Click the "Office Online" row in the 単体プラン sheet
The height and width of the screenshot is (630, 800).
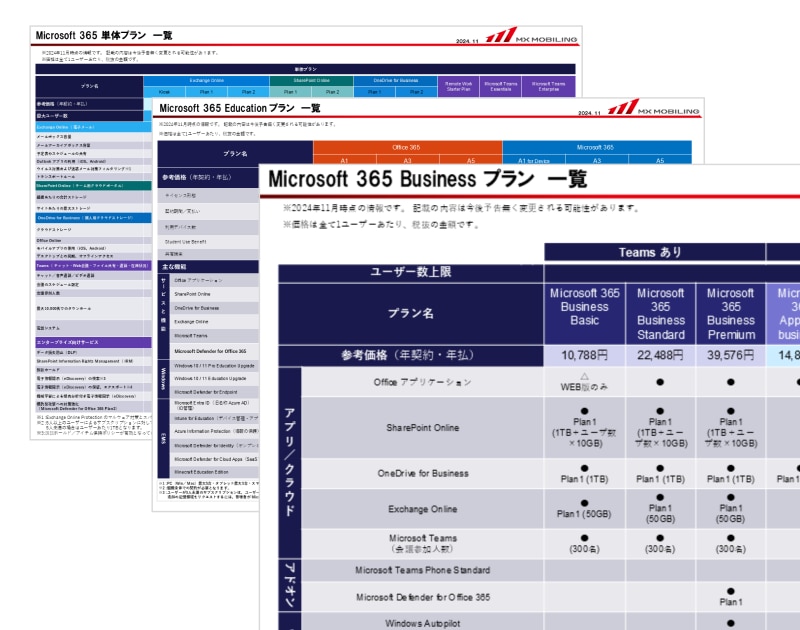tap(93, 240)
